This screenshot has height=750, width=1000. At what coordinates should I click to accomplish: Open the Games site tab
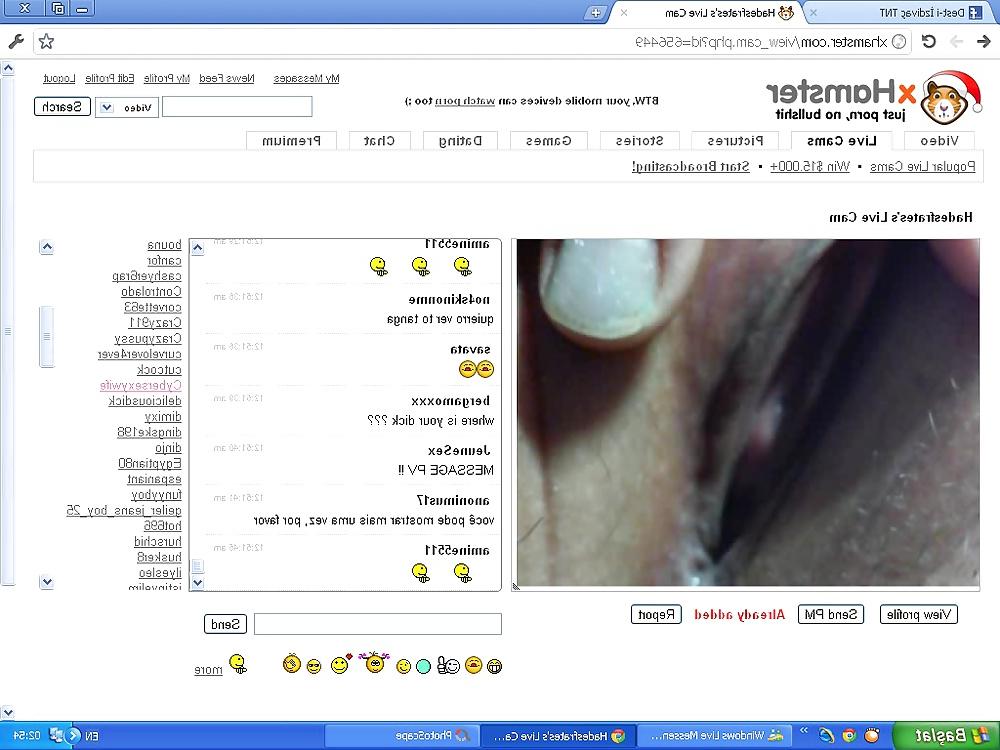548,141
